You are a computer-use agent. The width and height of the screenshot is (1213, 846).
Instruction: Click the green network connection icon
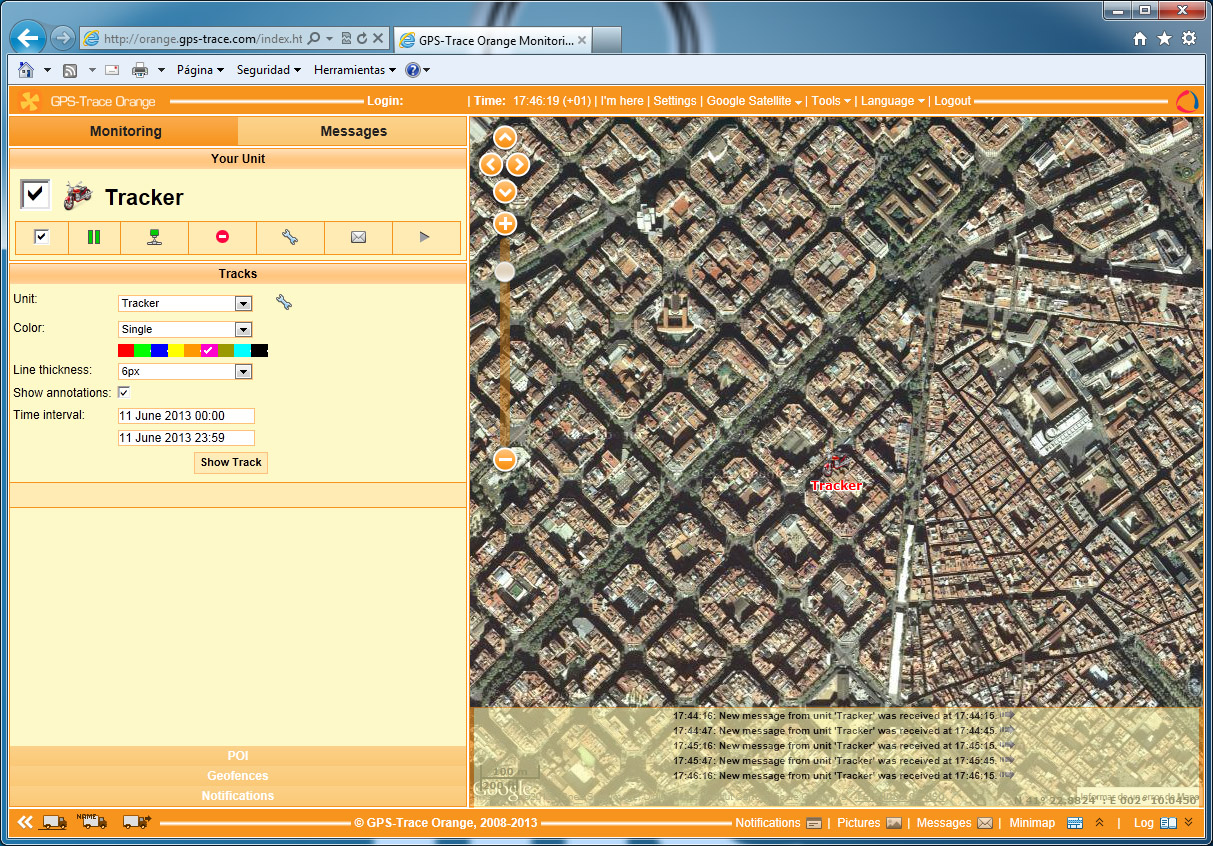point(154,237)
